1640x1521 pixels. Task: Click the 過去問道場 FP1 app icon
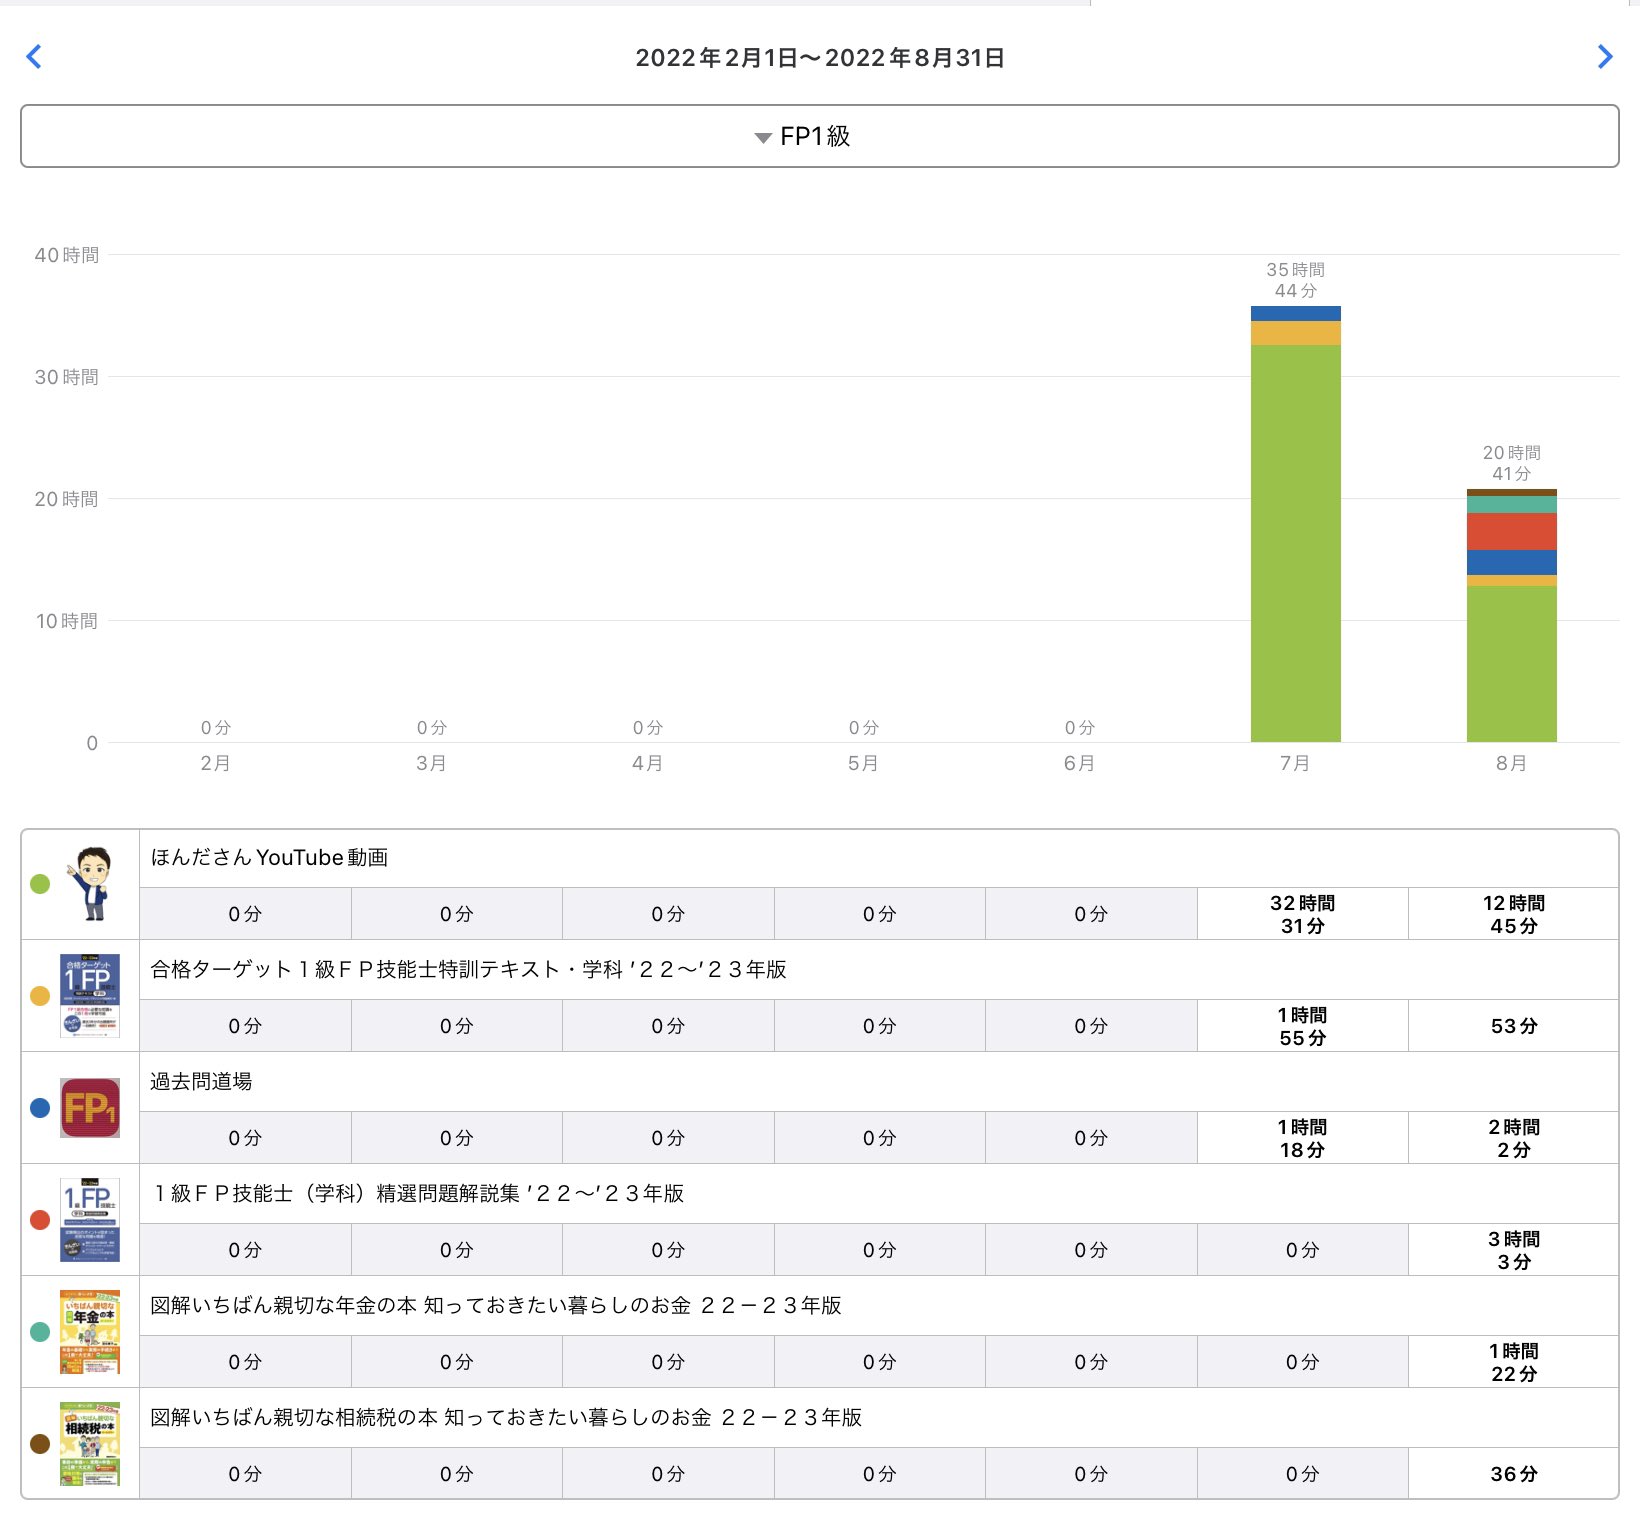pyautogui.click(x=90, y=1108)
